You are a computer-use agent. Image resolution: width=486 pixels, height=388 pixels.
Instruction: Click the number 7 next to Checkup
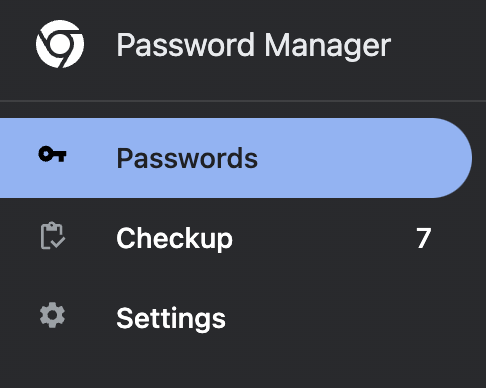[424, 238]
